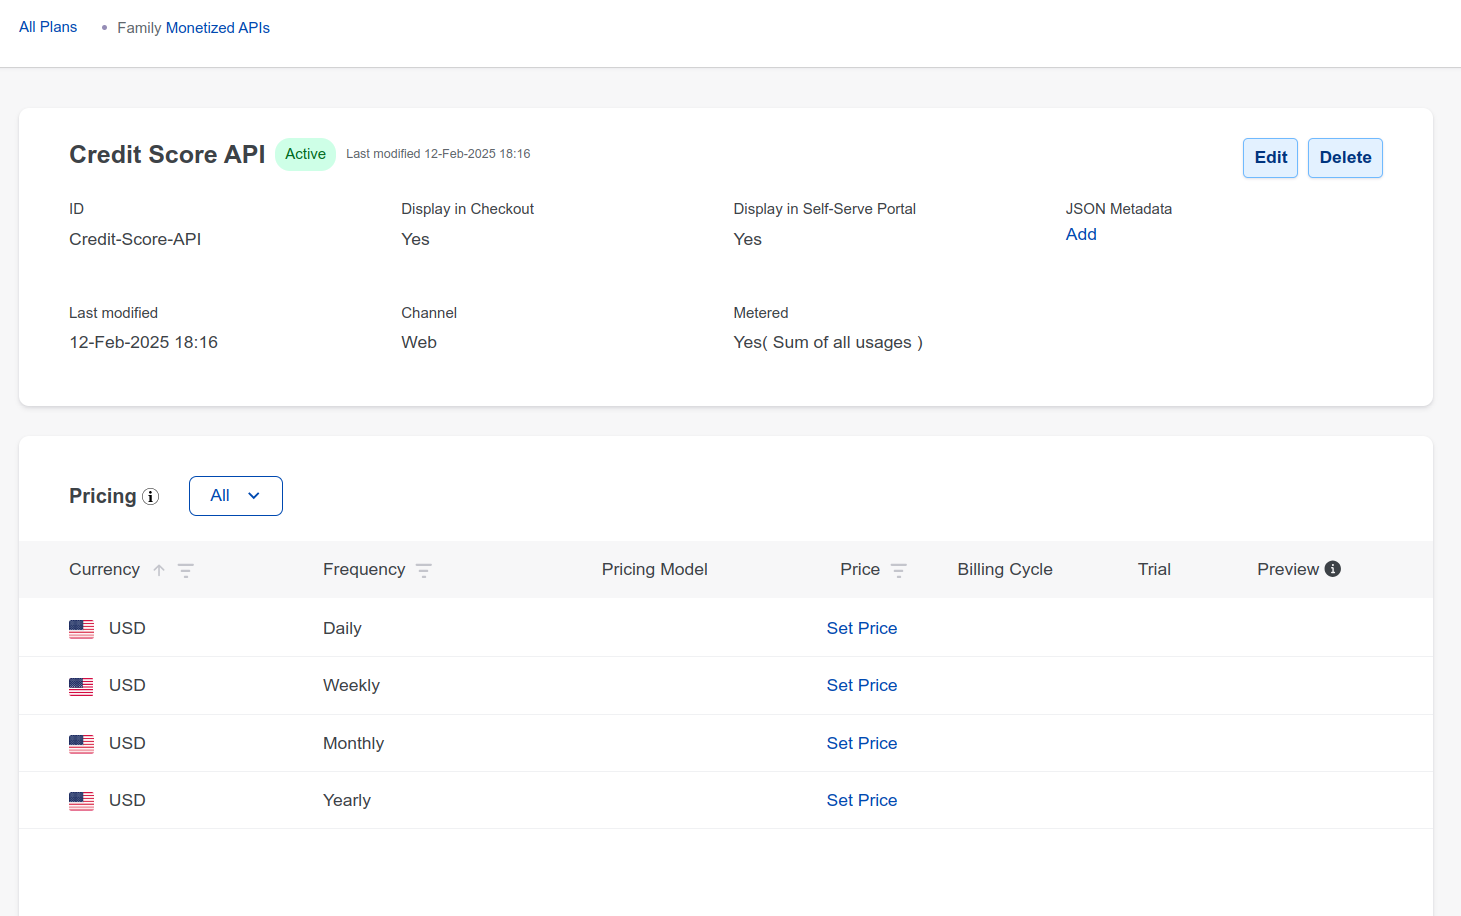Viewport: 1461px width, 916px height.
Task: Click the Preview column info icon
Action: (1332, 569)
